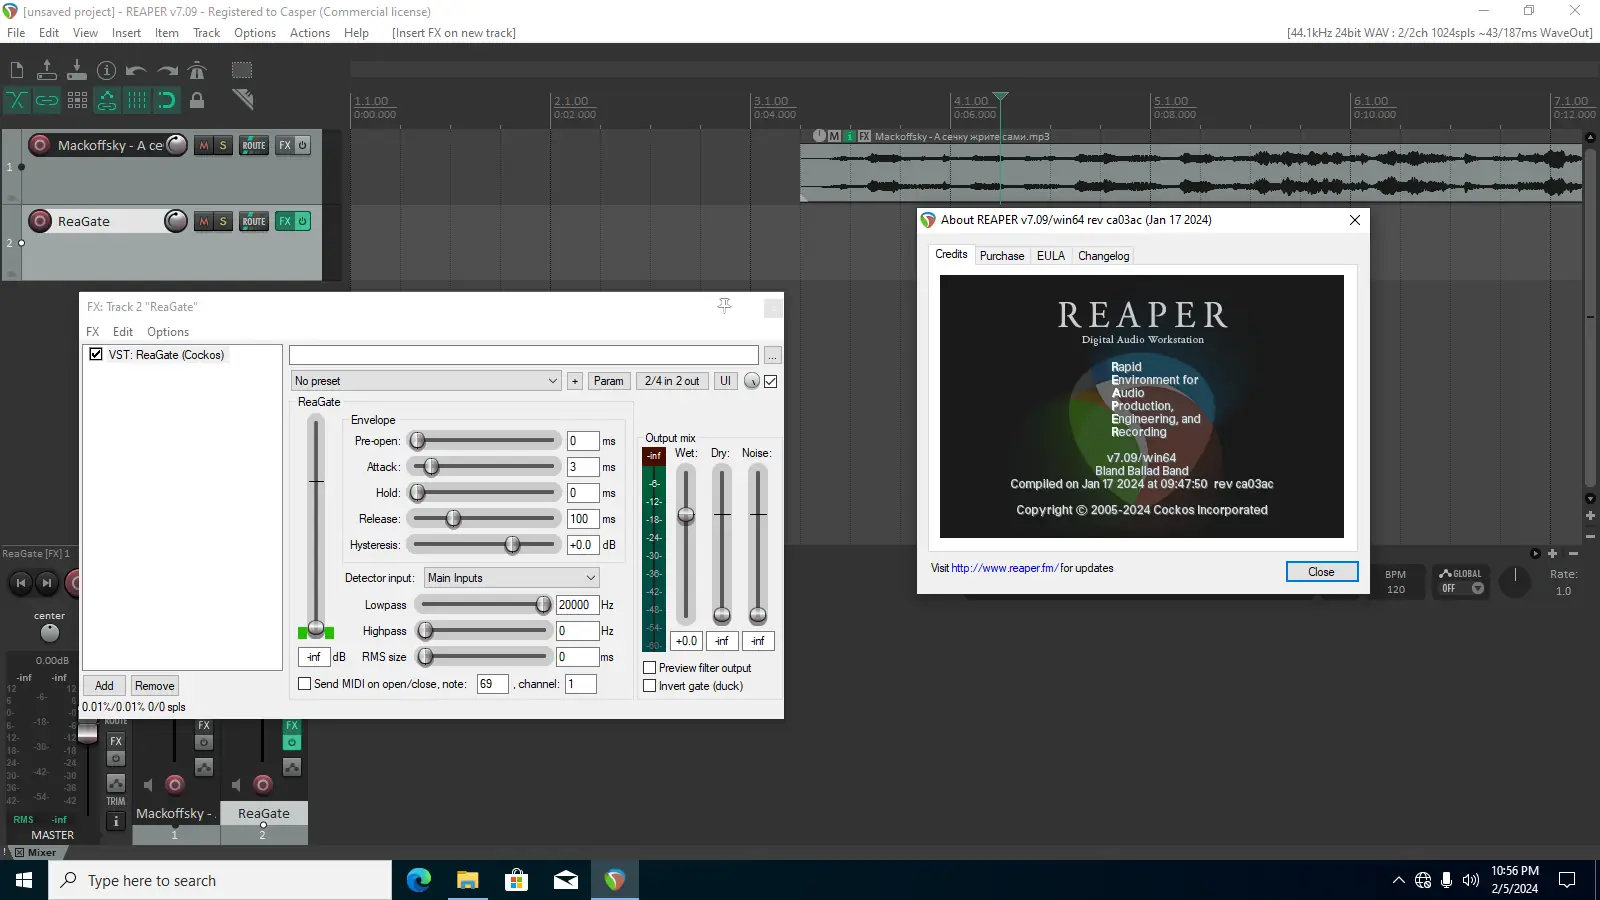Mute the Mackoffsky track
This screenshot has height=900, width=1600.
204,145
